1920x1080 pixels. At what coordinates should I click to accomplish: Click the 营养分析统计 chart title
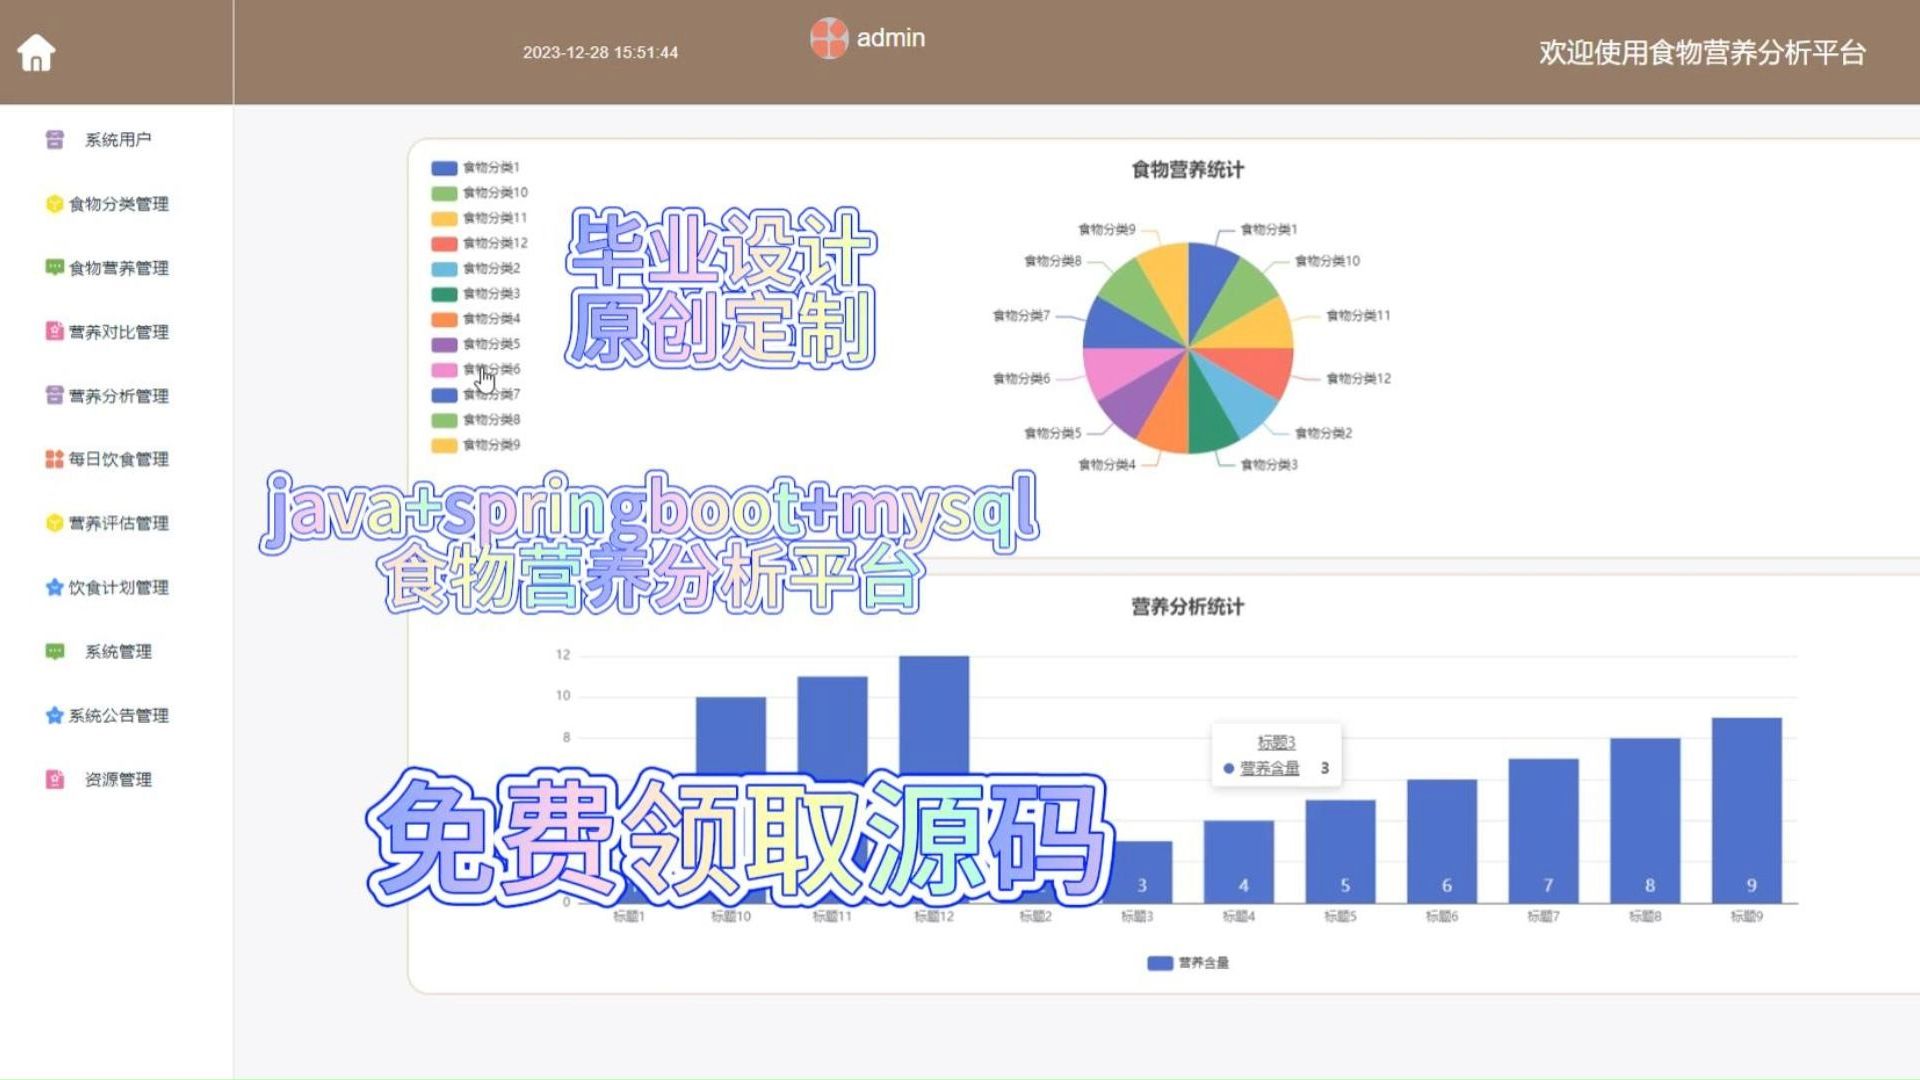(x=1187, y=607)
